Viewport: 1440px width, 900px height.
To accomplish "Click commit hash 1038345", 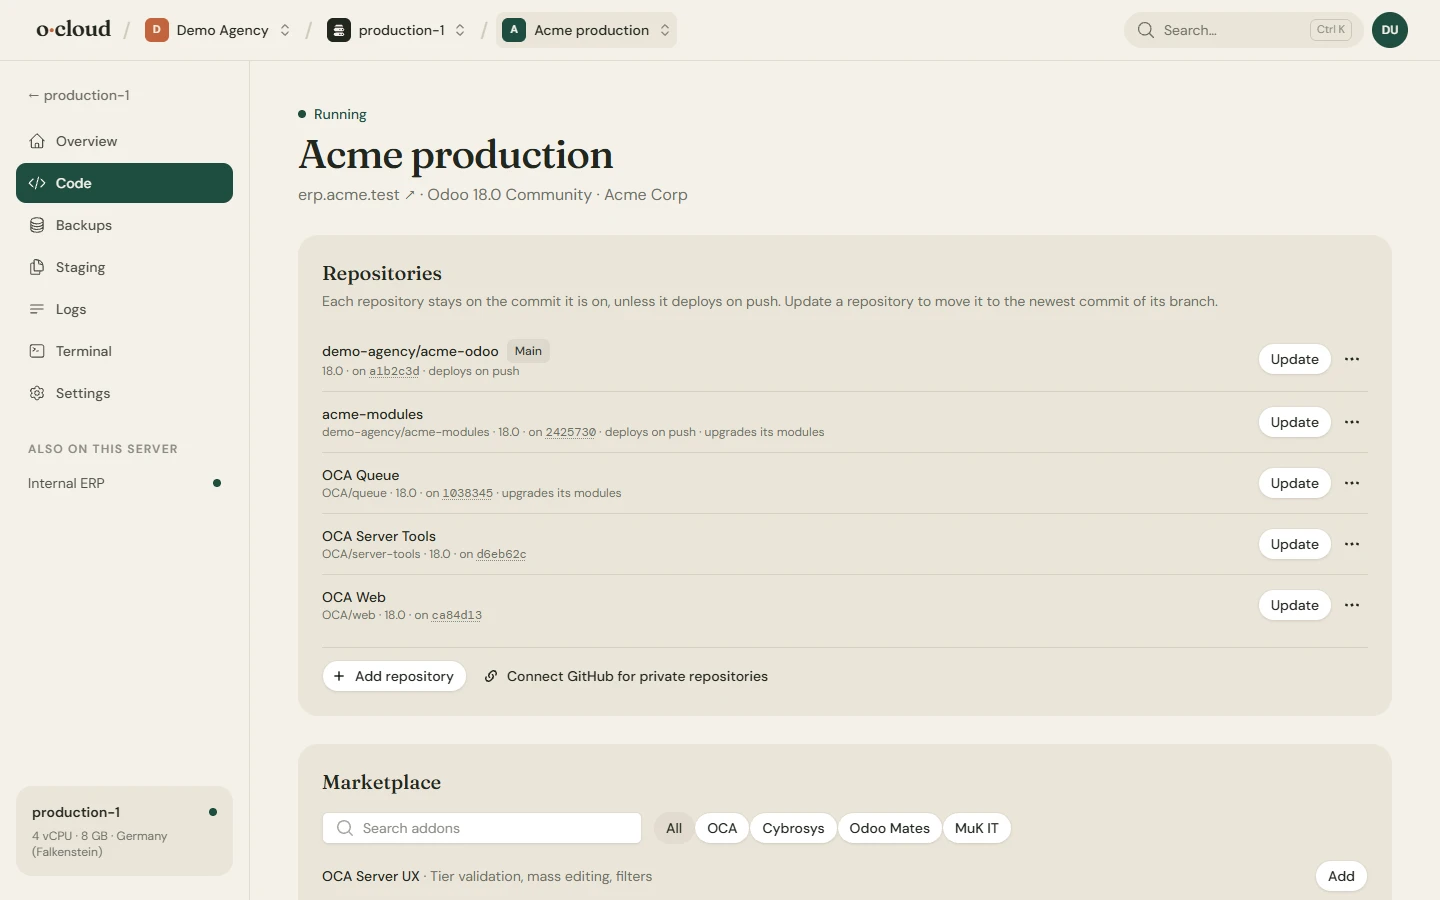I will pyautogui.click(x=468, y=493).
